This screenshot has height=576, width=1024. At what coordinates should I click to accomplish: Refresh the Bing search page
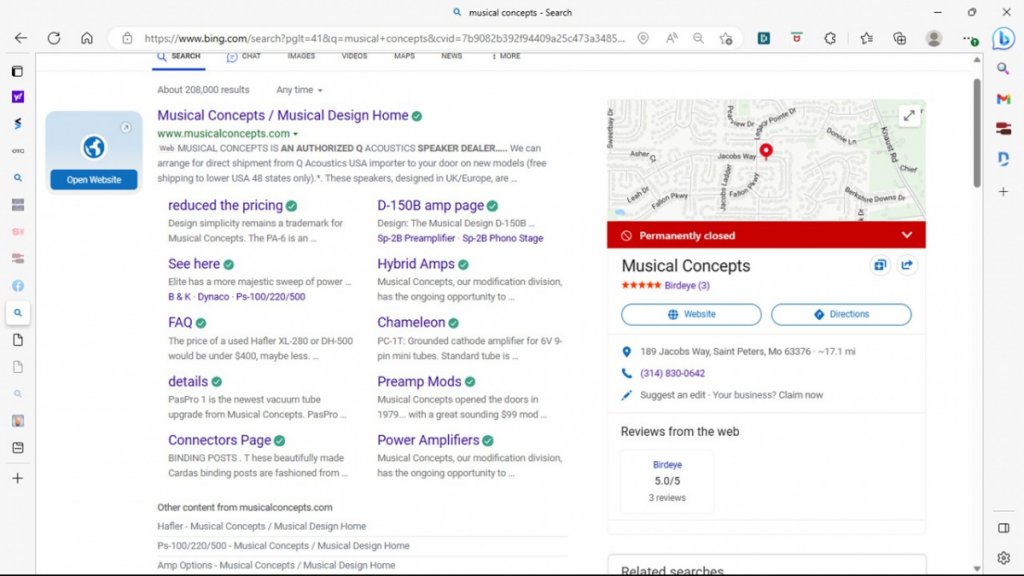[x=54, y=38]
